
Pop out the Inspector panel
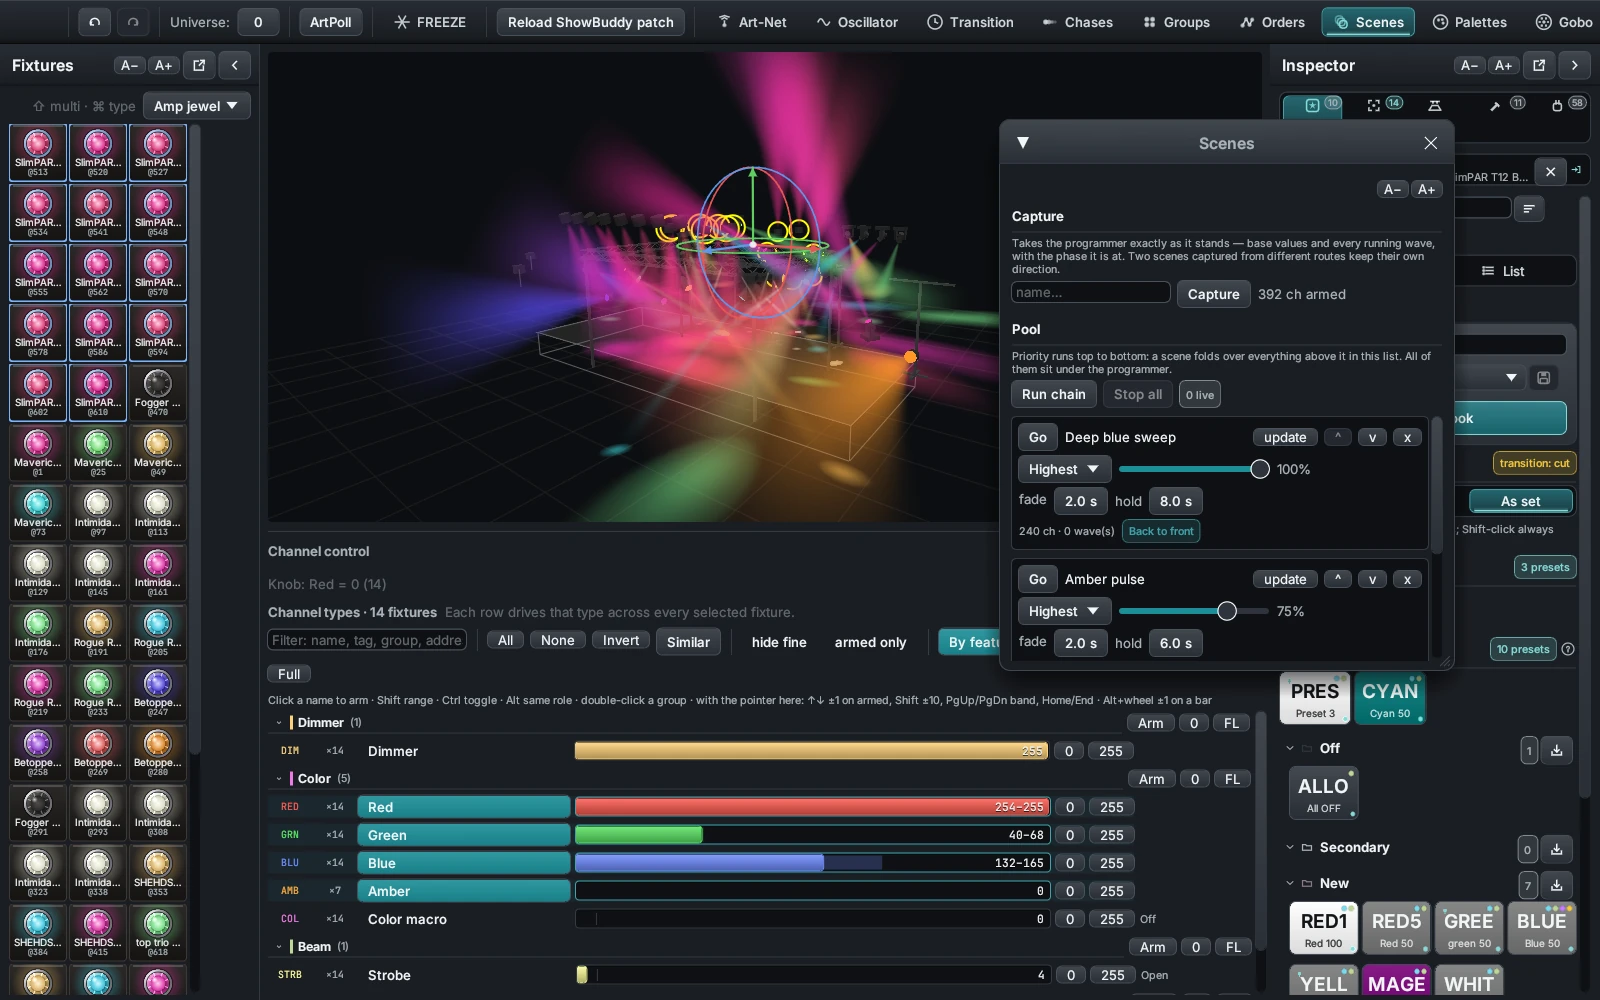point(1539,65)
